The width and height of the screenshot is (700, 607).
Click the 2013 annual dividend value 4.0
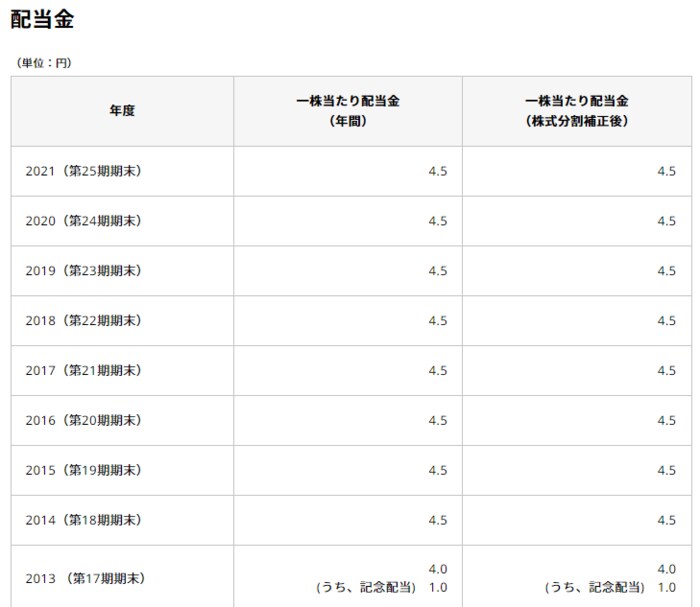437,569
